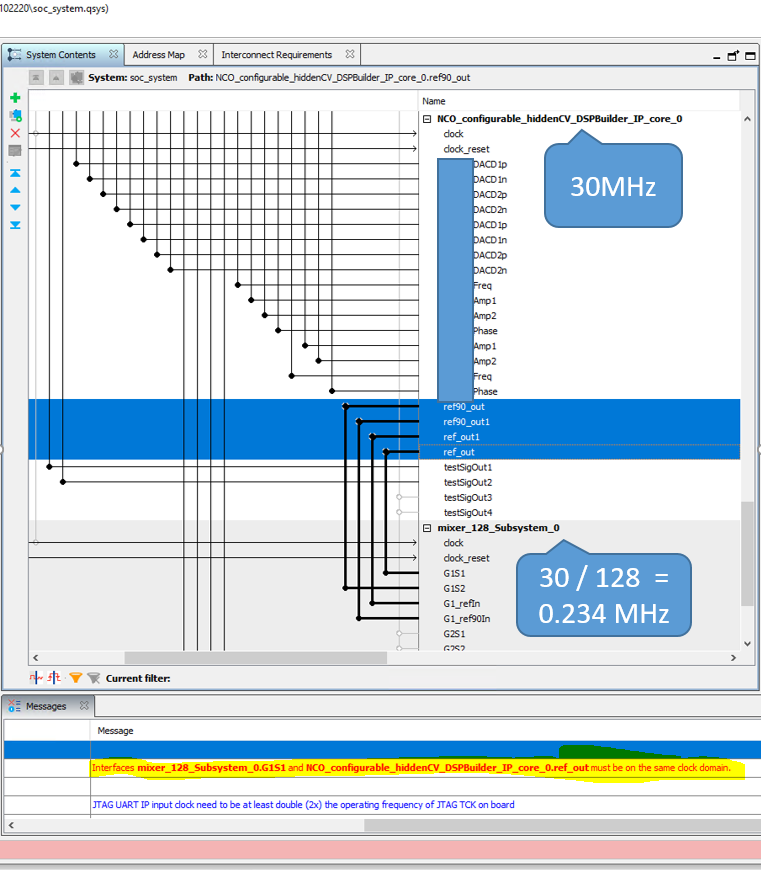Click the move down arrow icon
Screen dimensions: 761x870
(15, 207)
